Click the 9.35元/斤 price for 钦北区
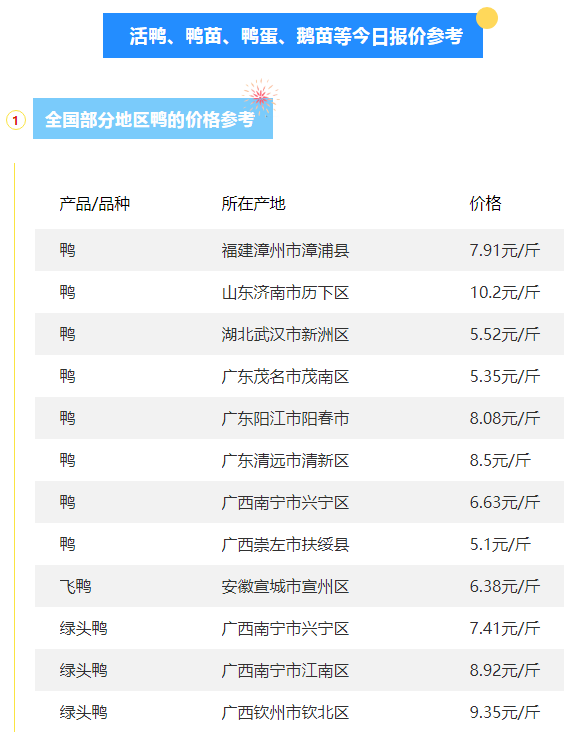Image resolution: width=582 pixels, height=732 pixels. pyautogui.click(x=505, y=712)
